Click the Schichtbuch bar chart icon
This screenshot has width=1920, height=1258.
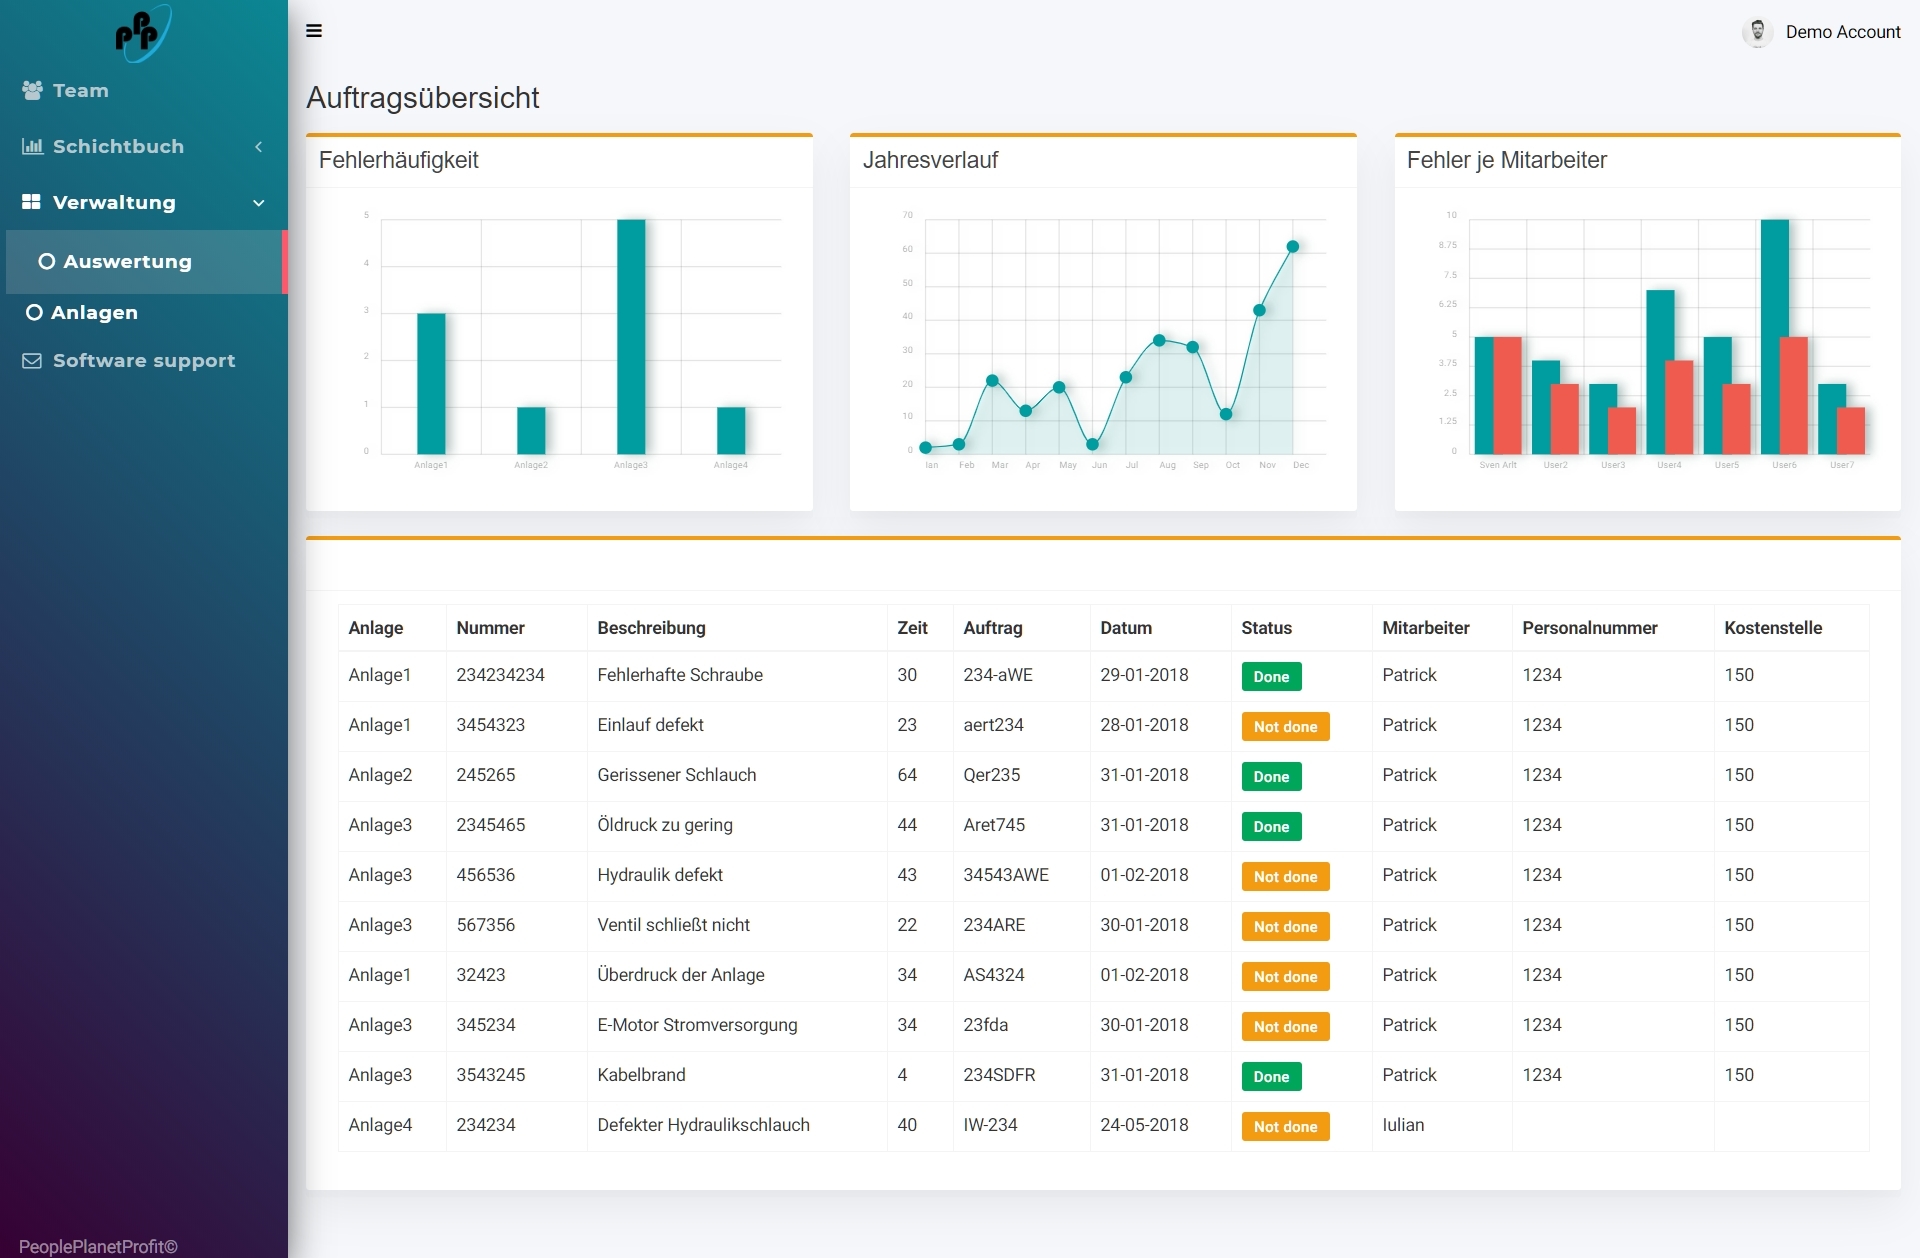pos(32,146)
